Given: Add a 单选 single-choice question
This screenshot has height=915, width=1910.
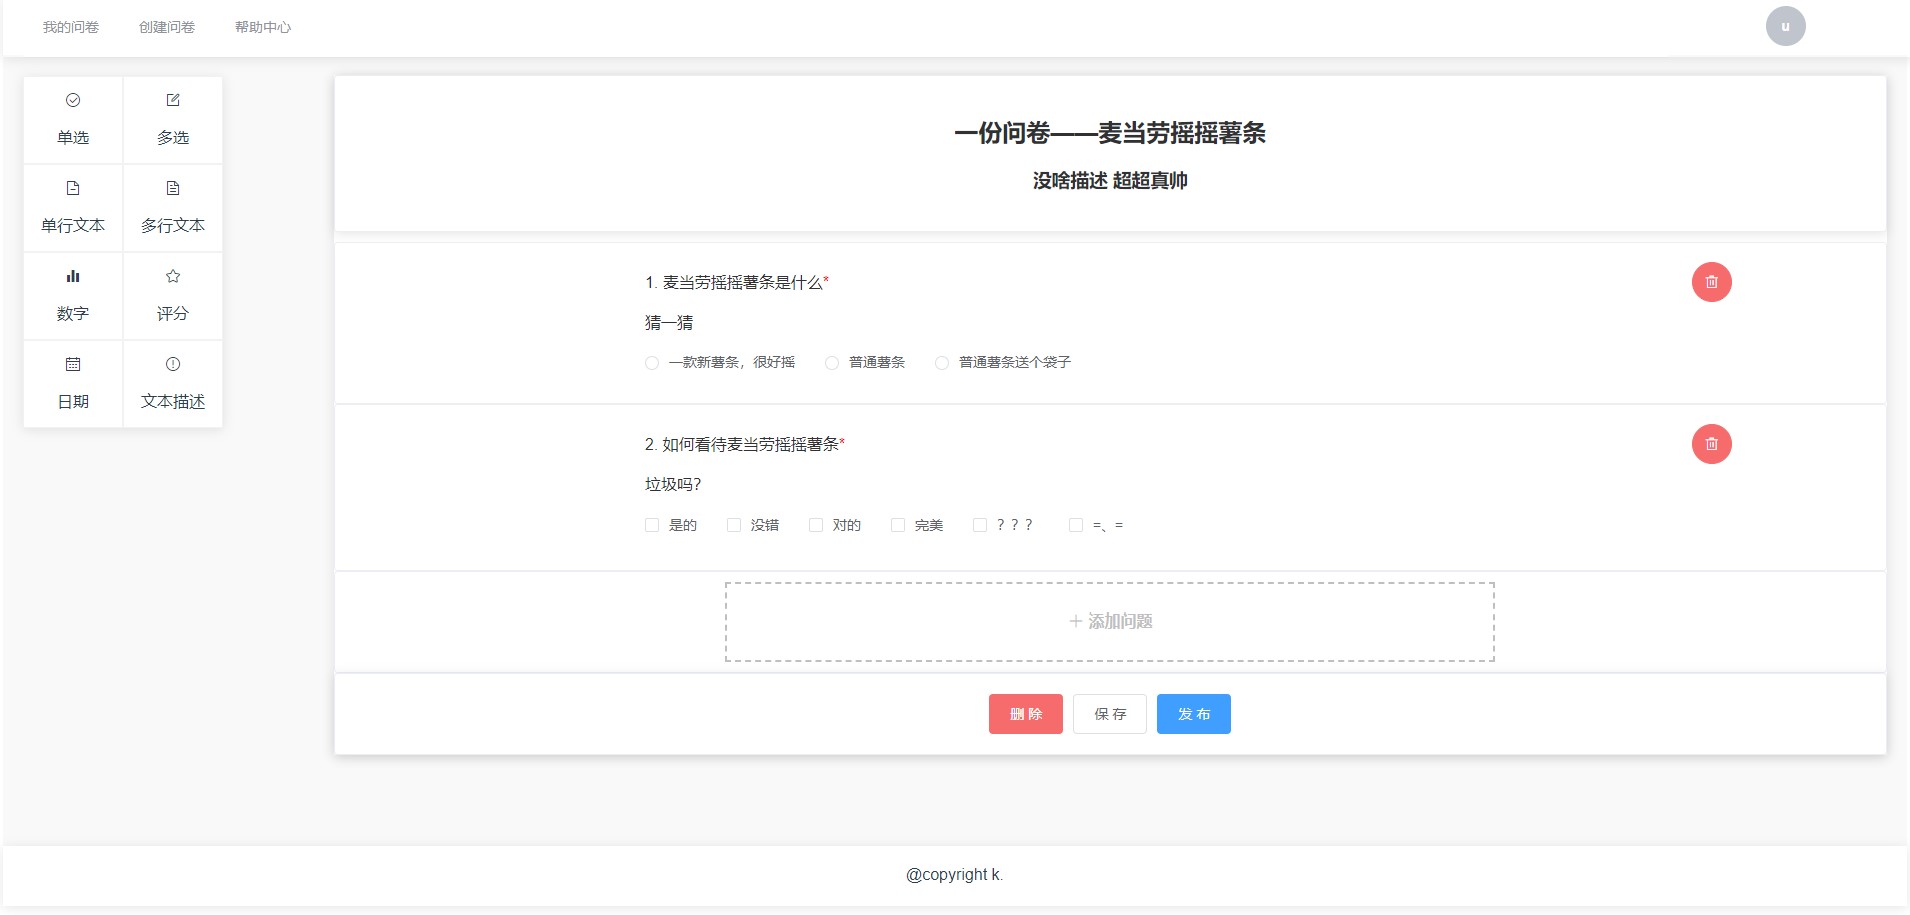Looking at the screenshot, I should click(x=73, y=120).
